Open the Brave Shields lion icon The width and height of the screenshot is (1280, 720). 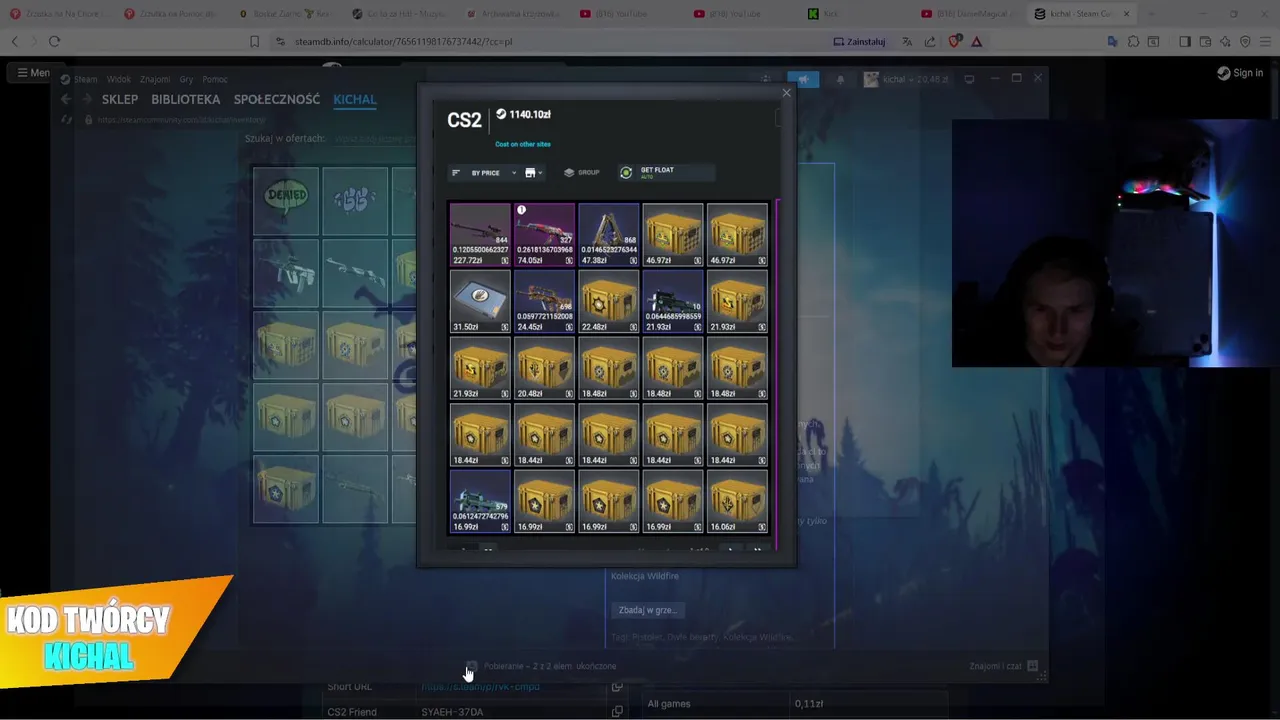[955, 41]
